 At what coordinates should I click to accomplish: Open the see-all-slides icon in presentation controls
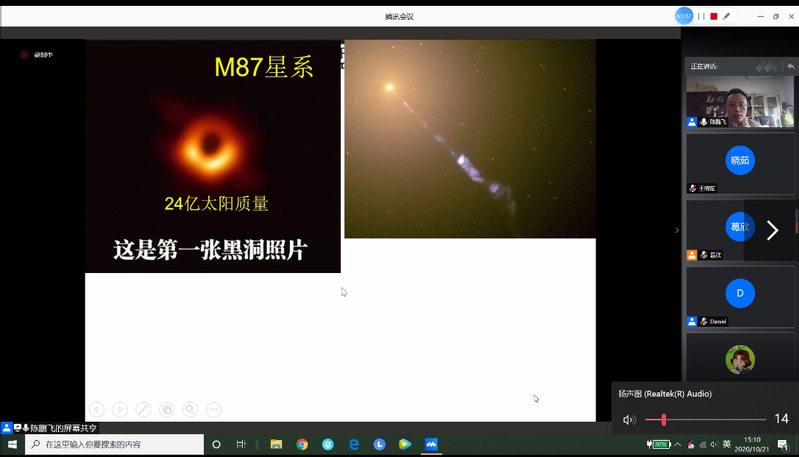(167, 409)
